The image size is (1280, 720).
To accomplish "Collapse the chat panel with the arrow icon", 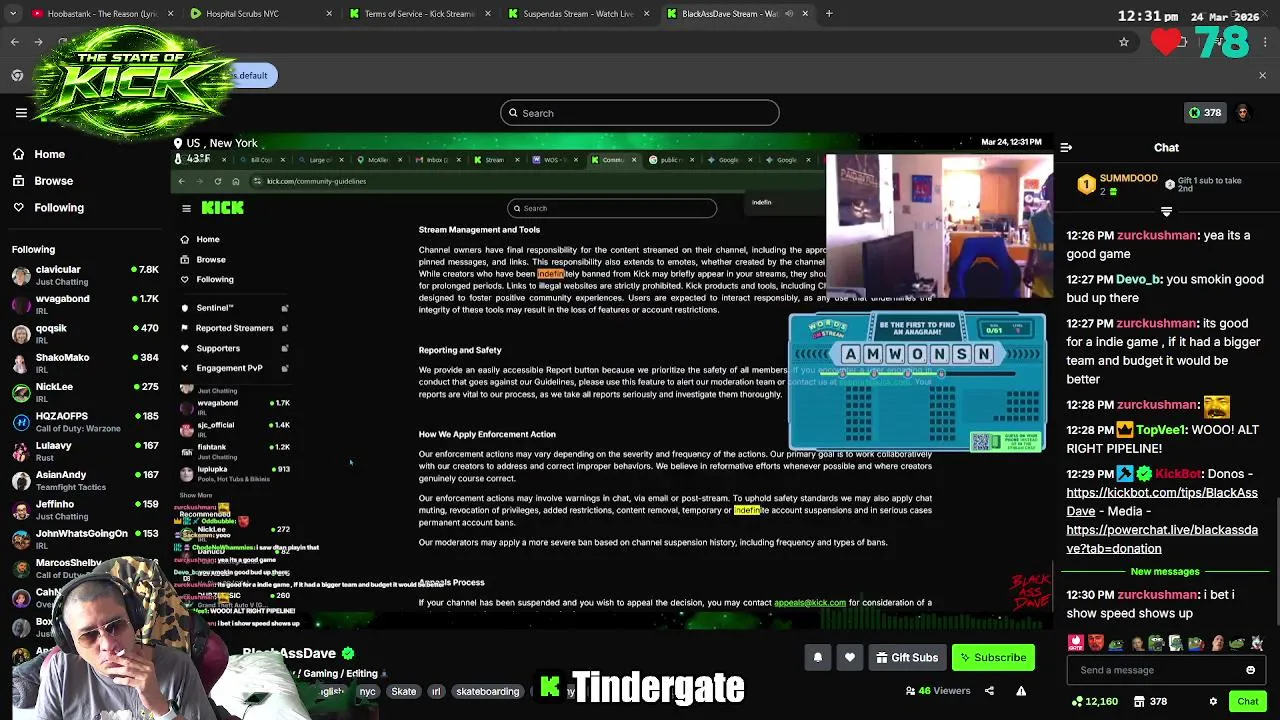I will [1066, 148].
